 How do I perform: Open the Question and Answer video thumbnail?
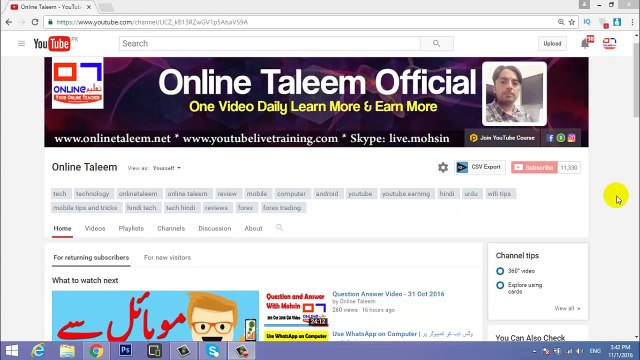[x=296, y=309]
